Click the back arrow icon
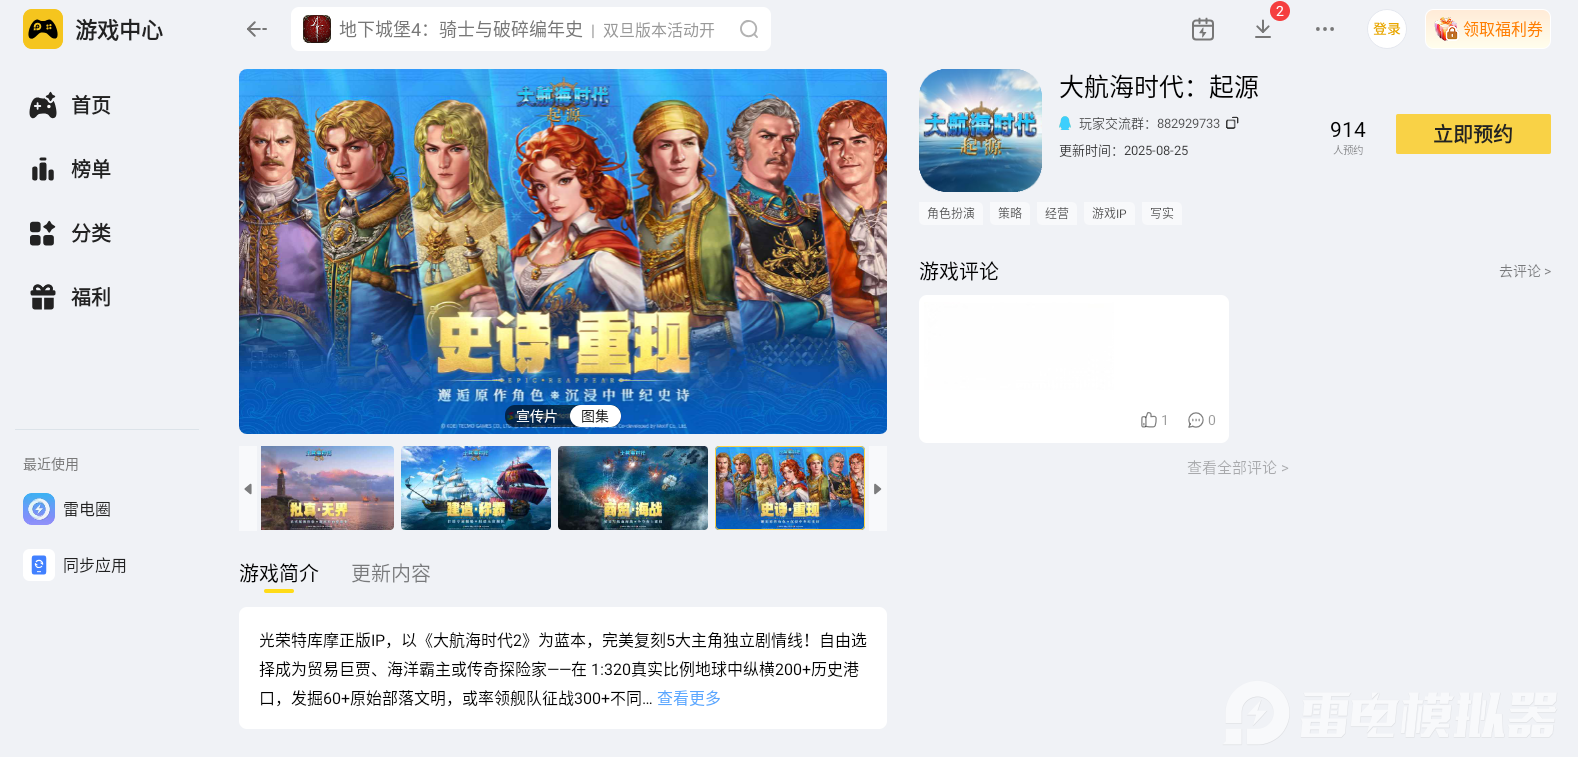Screen dimensions: 1578x757 point(257,29)
